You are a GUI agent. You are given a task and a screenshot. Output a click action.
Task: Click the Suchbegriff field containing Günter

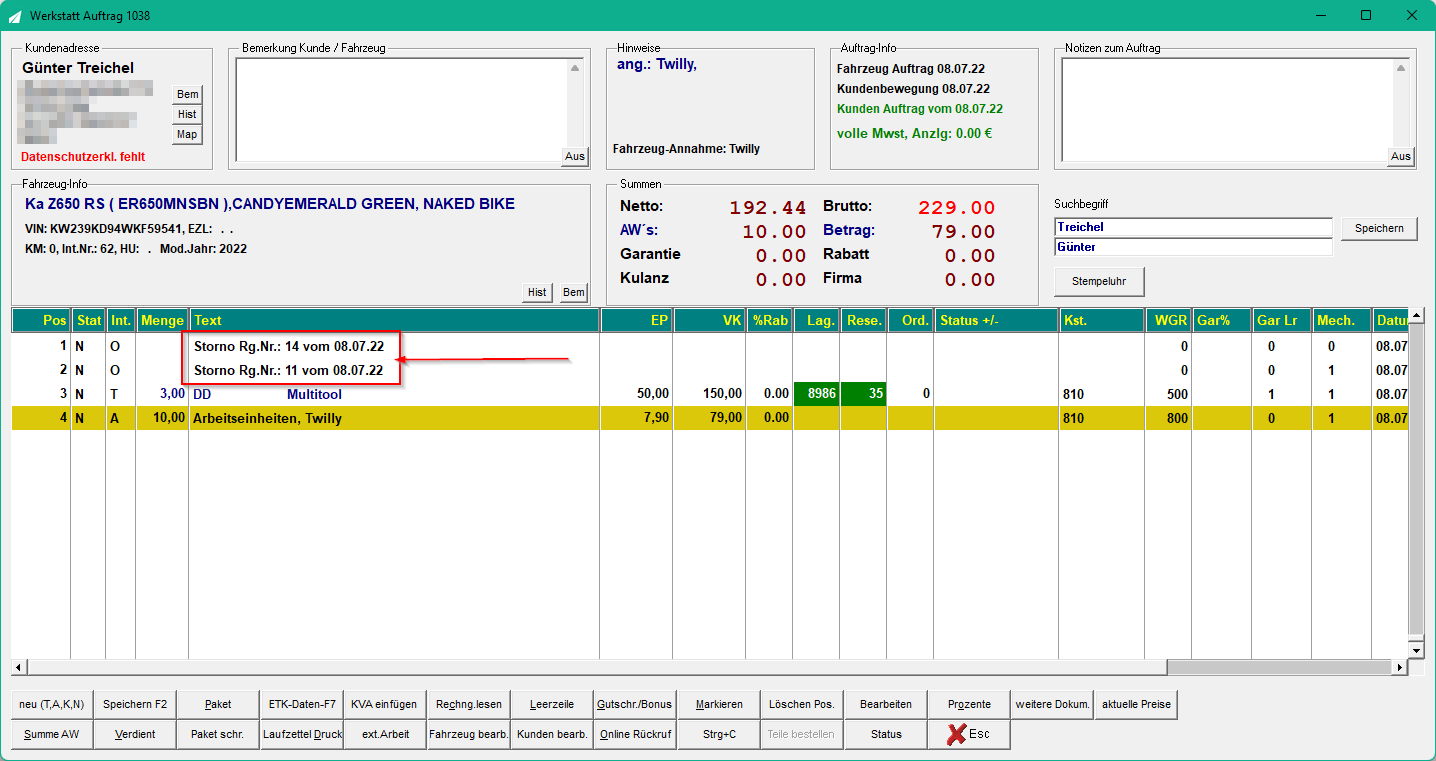[x=1193, y=247]
